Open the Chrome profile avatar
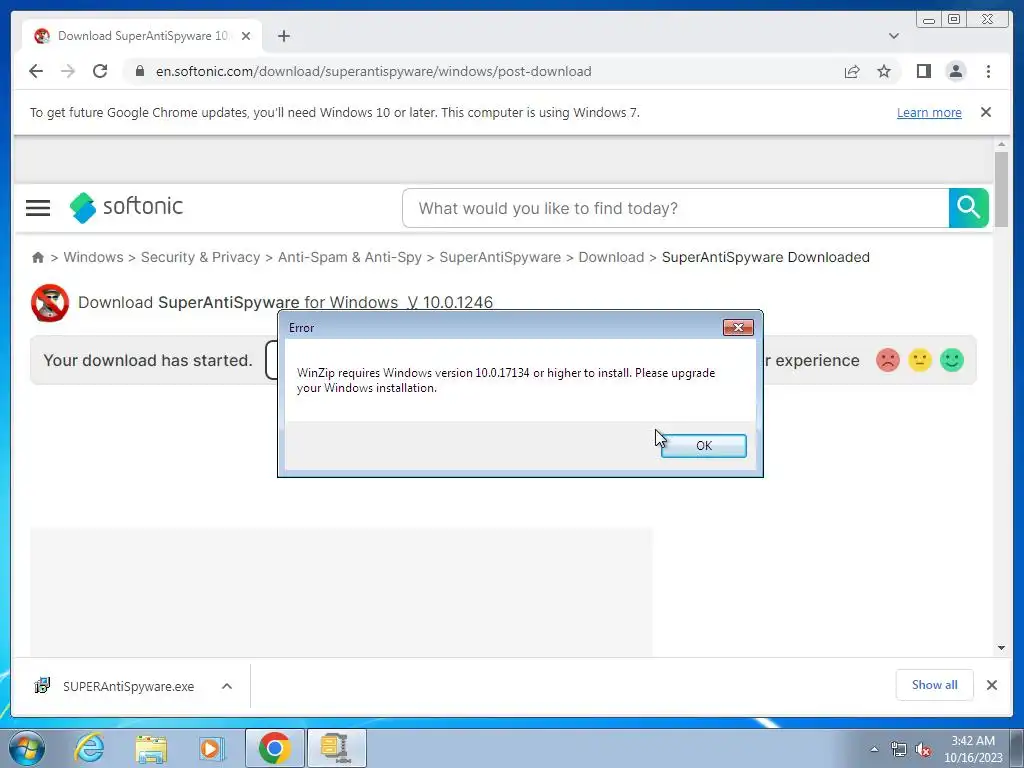This screenshot has height=768, width=1024. point(955,71)
